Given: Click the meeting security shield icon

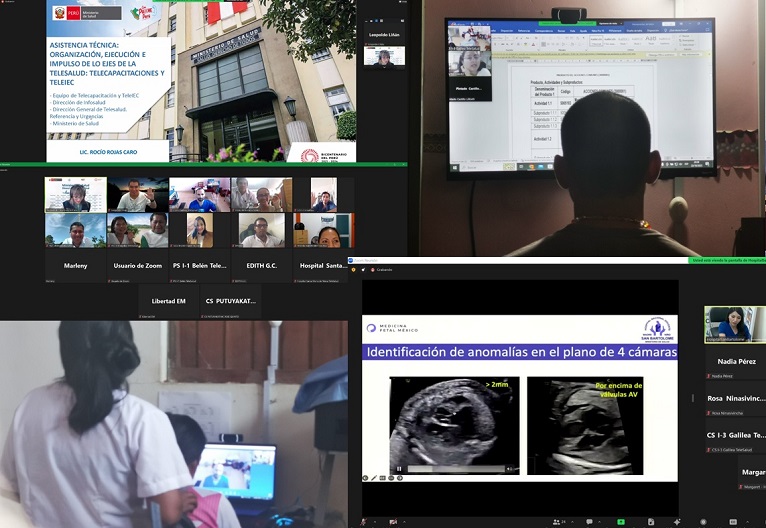Looking at the screenshot, I should click(353, 270).
